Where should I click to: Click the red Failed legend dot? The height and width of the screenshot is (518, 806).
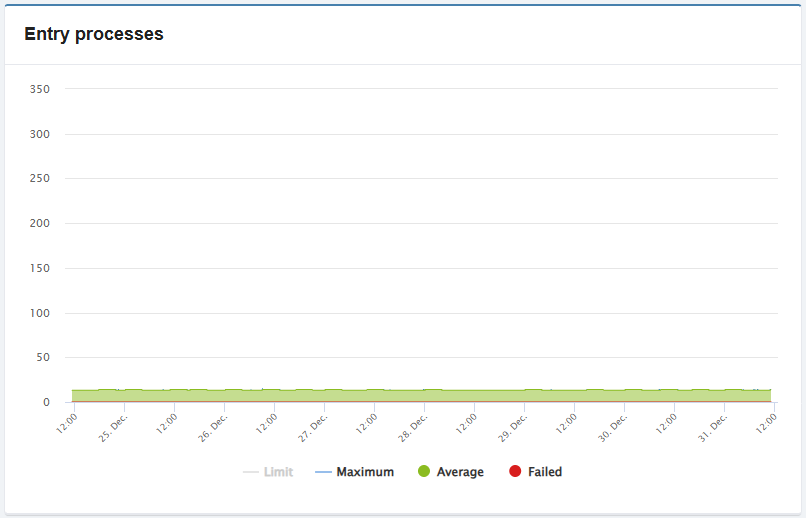tap(515, 472)
